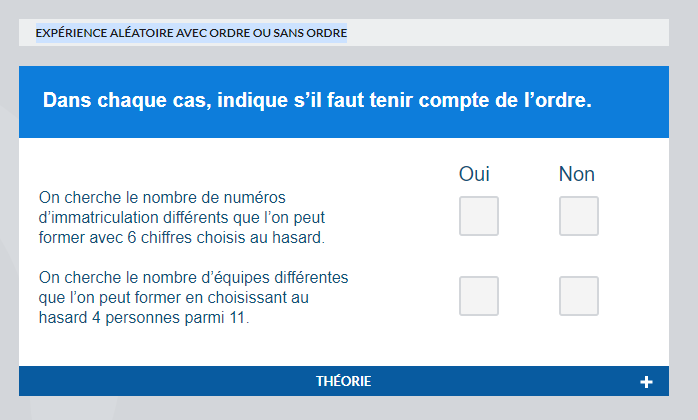Click the 'Expérience aléatoire avec ordre ou sans ordre' heading
Viewport: 698px width, 420px height.
coord(191,33)
